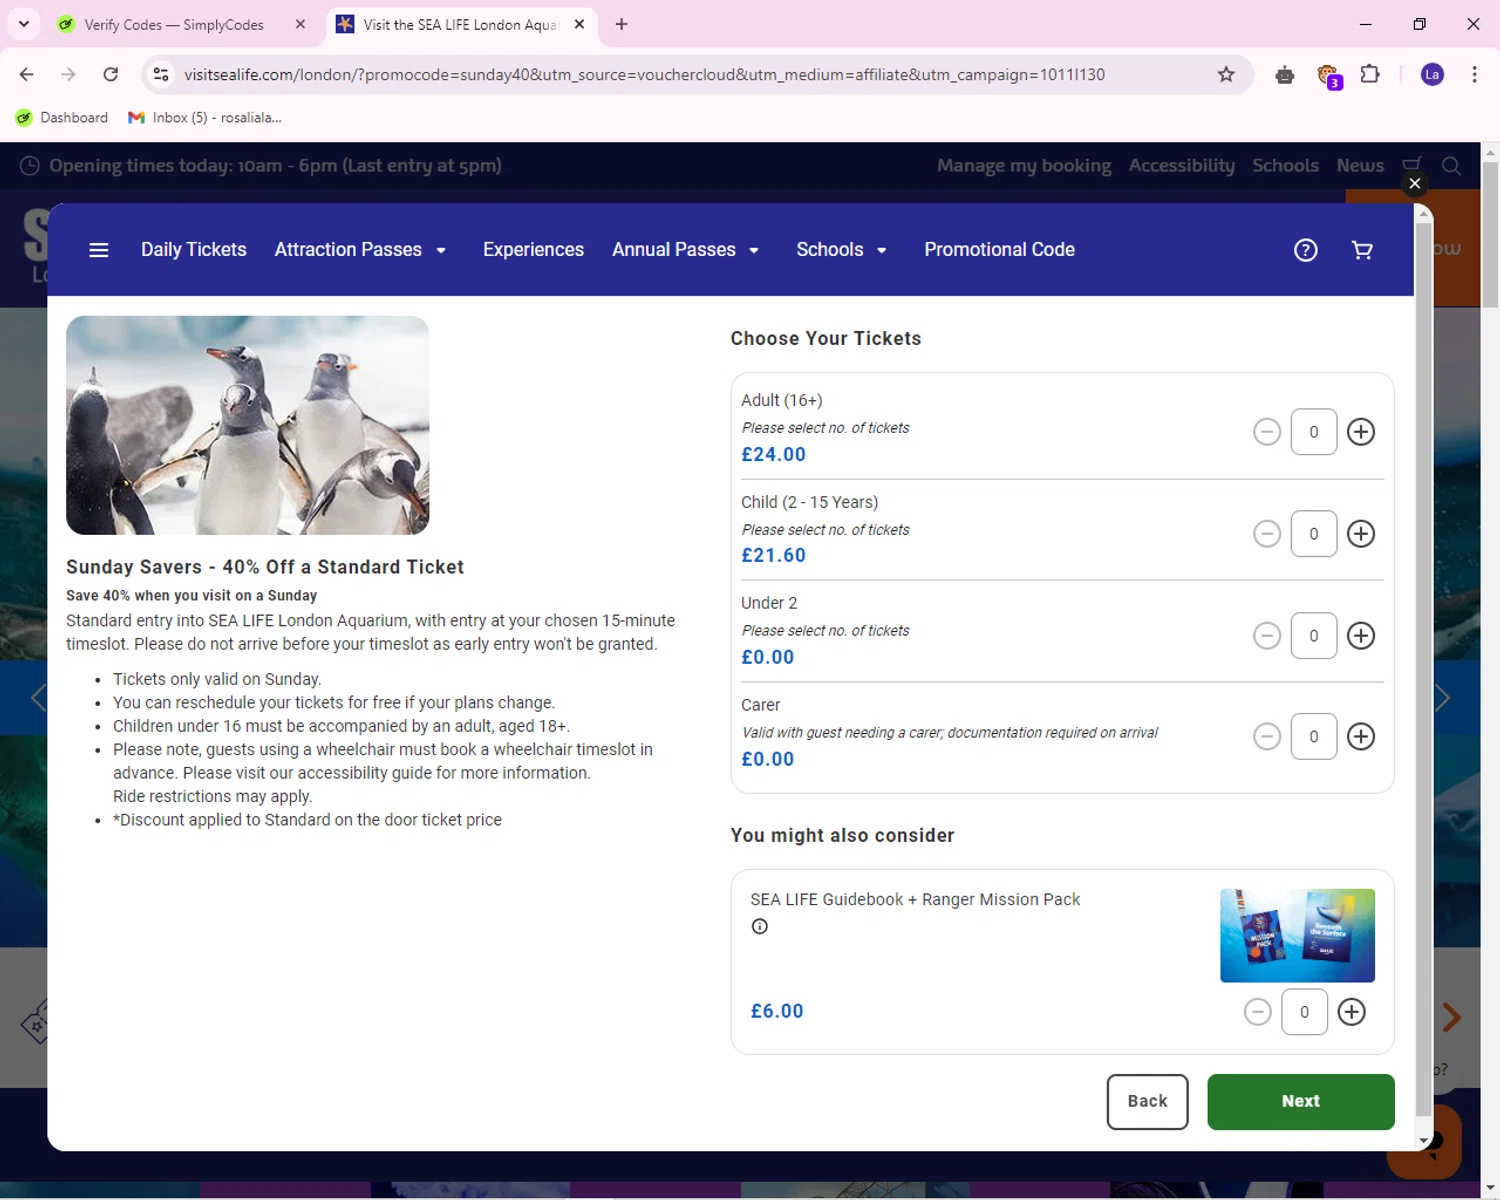Click the Child ticket quantity field

[x=1314, y=534]
